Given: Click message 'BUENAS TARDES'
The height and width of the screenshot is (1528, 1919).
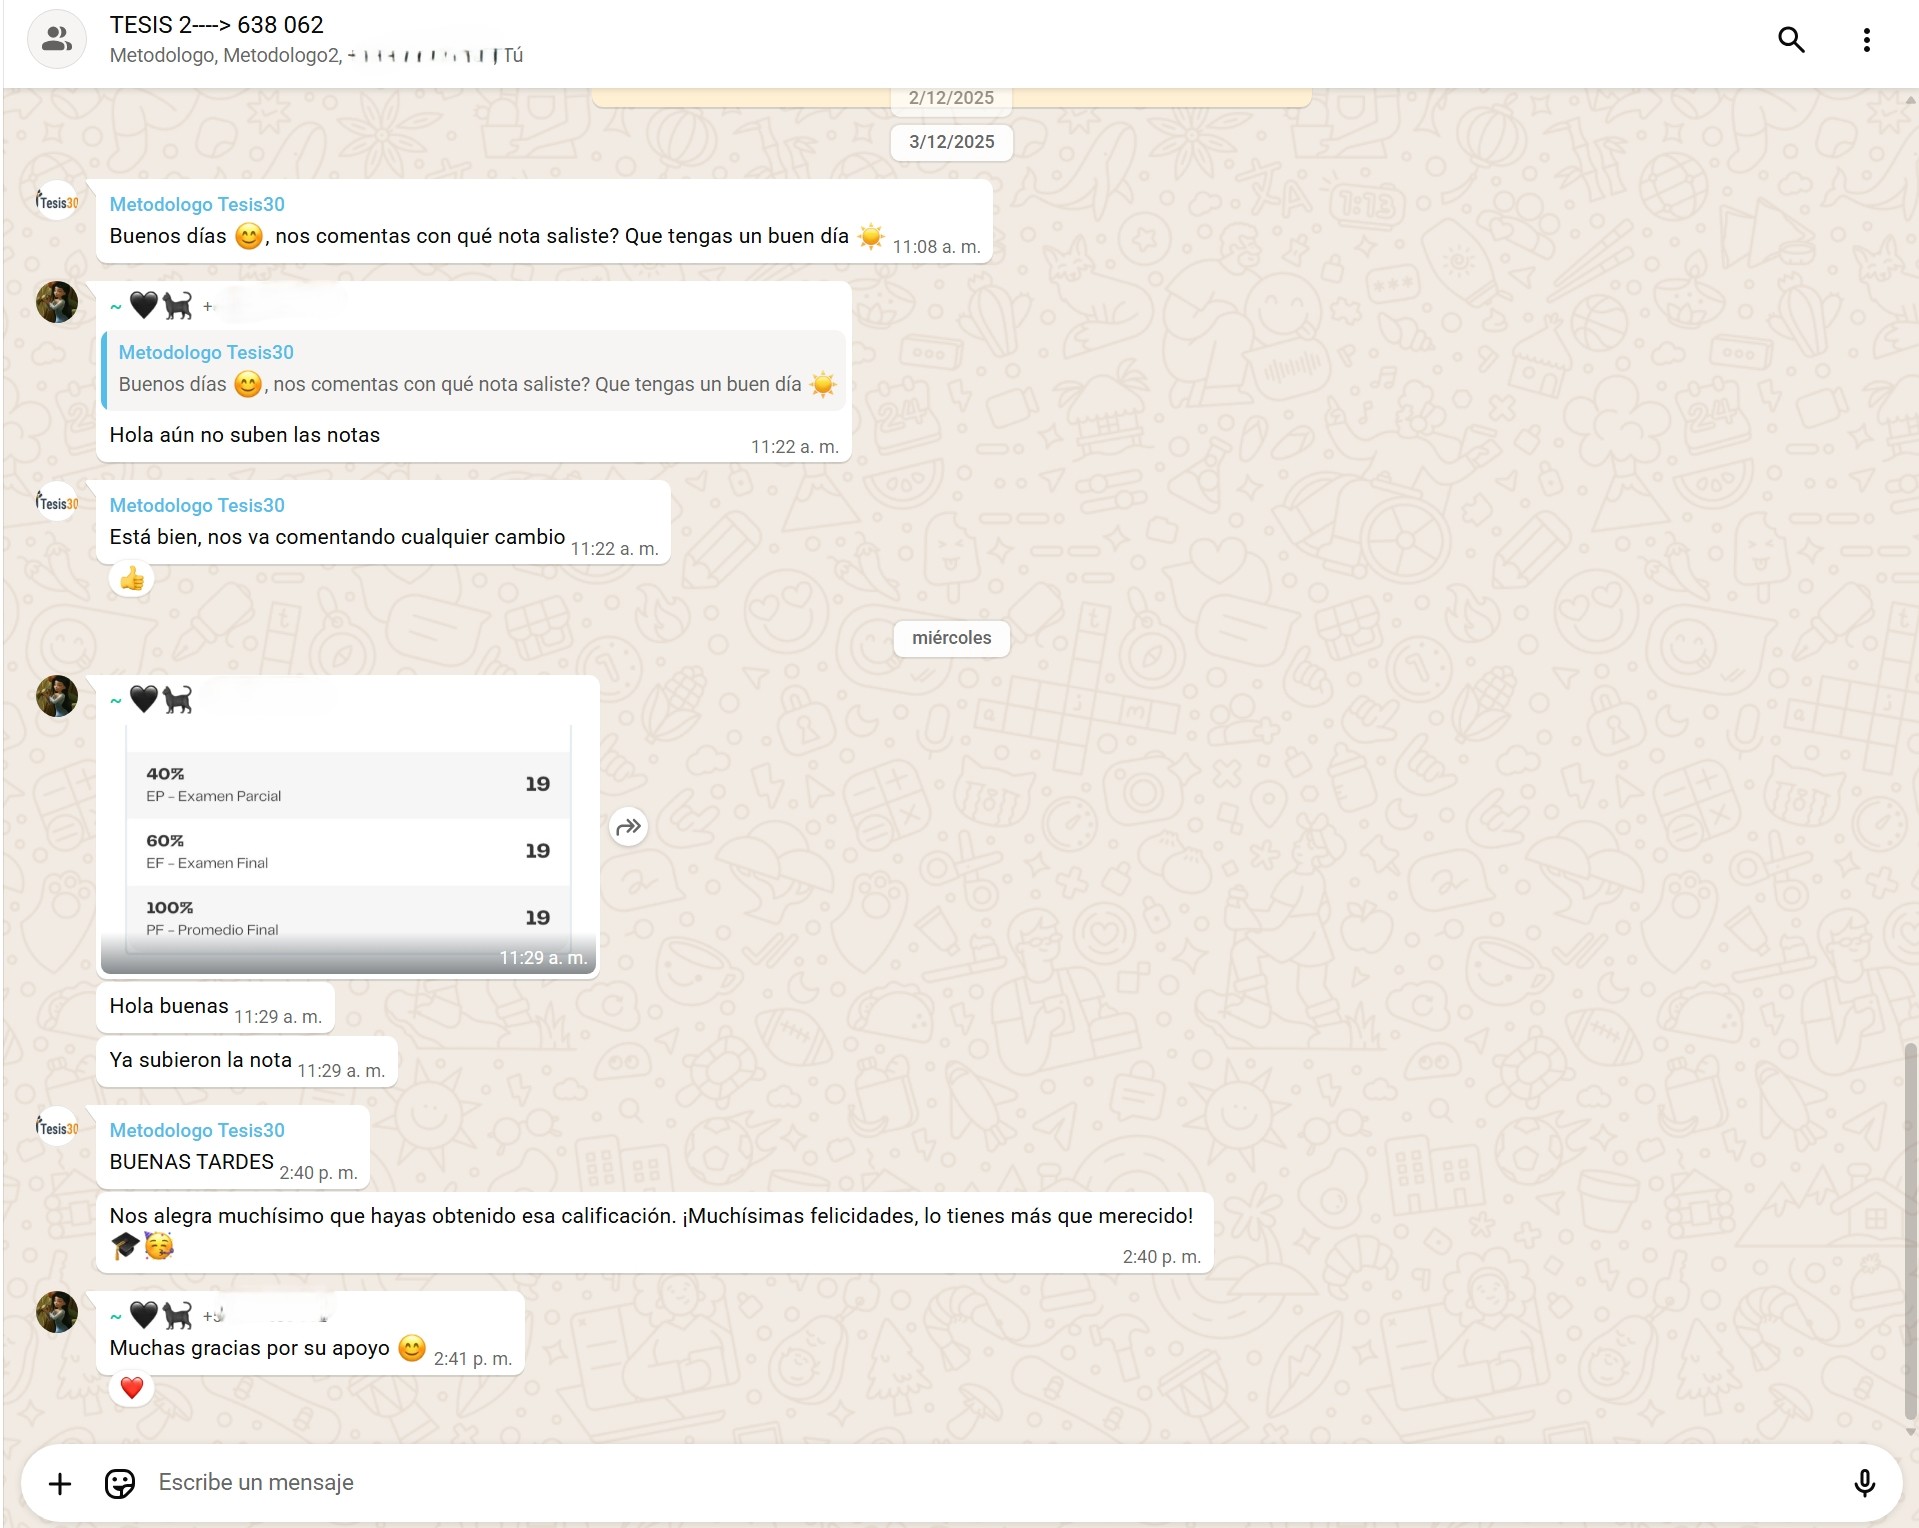Looking at the screenshot, I should pos(192,1162).
